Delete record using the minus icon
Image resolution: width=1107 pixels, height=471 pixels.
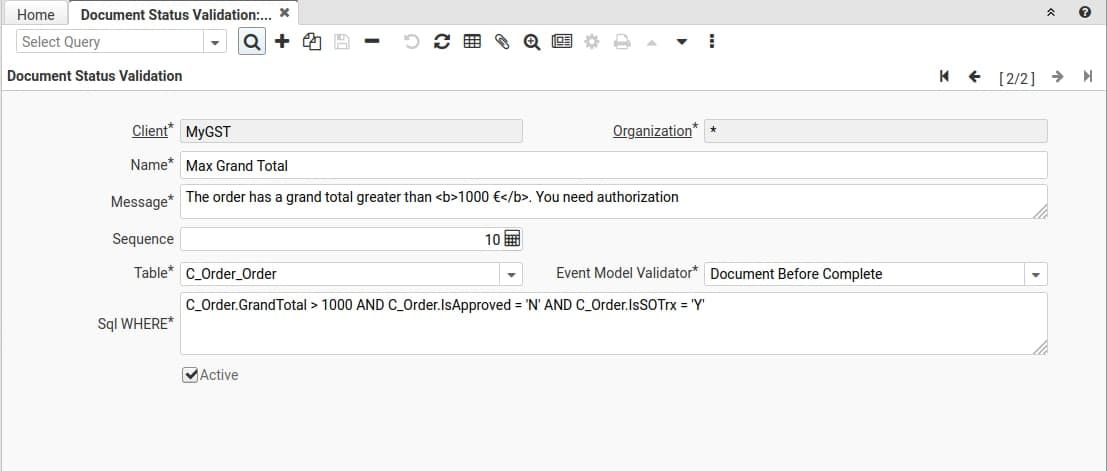tap(371, 42)
